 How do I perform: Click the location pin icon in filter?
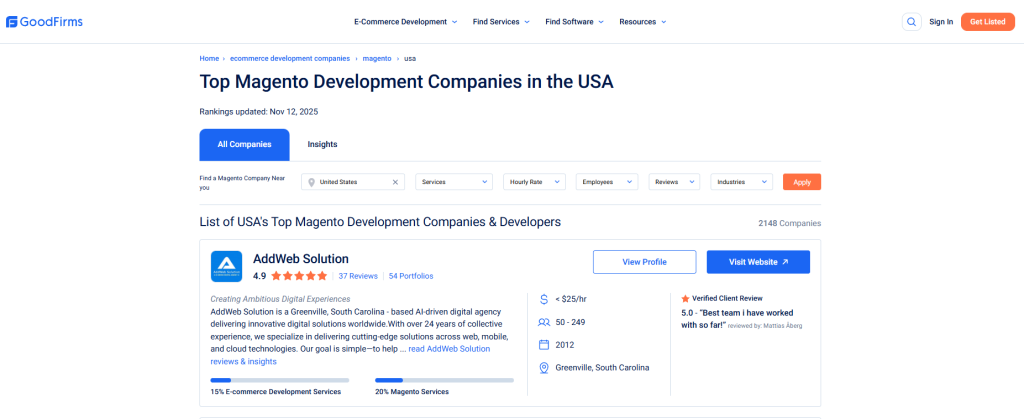[x=312, y=182]
